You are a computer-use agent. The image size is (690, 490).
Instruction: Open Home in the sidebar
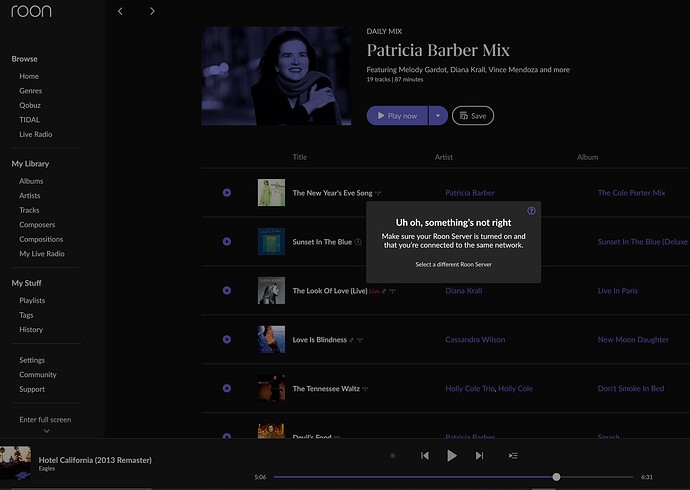coord(29,76)
